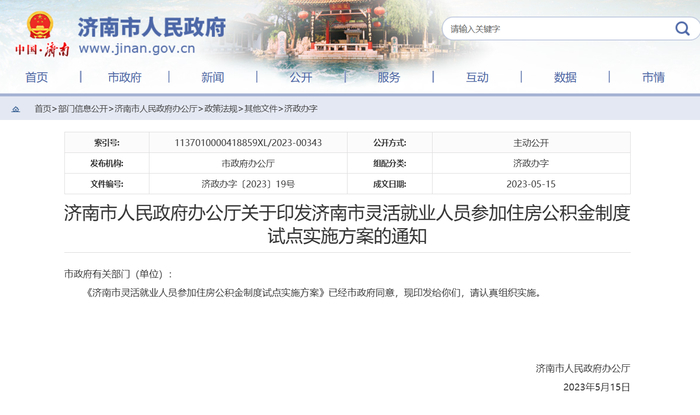Open the 首页 navigation menu item
Image resolution: width=700 pixels, height=415 pixels.
click(x=37, y=77)
